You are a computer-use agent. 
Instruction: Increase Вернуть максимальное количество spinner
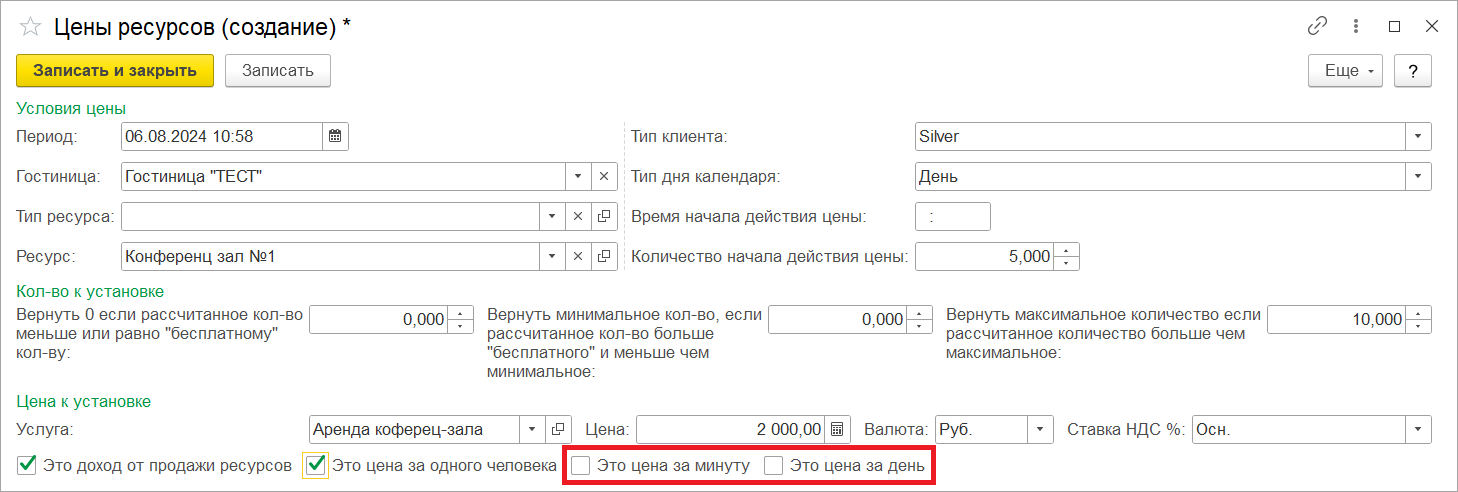point(1419,313)
